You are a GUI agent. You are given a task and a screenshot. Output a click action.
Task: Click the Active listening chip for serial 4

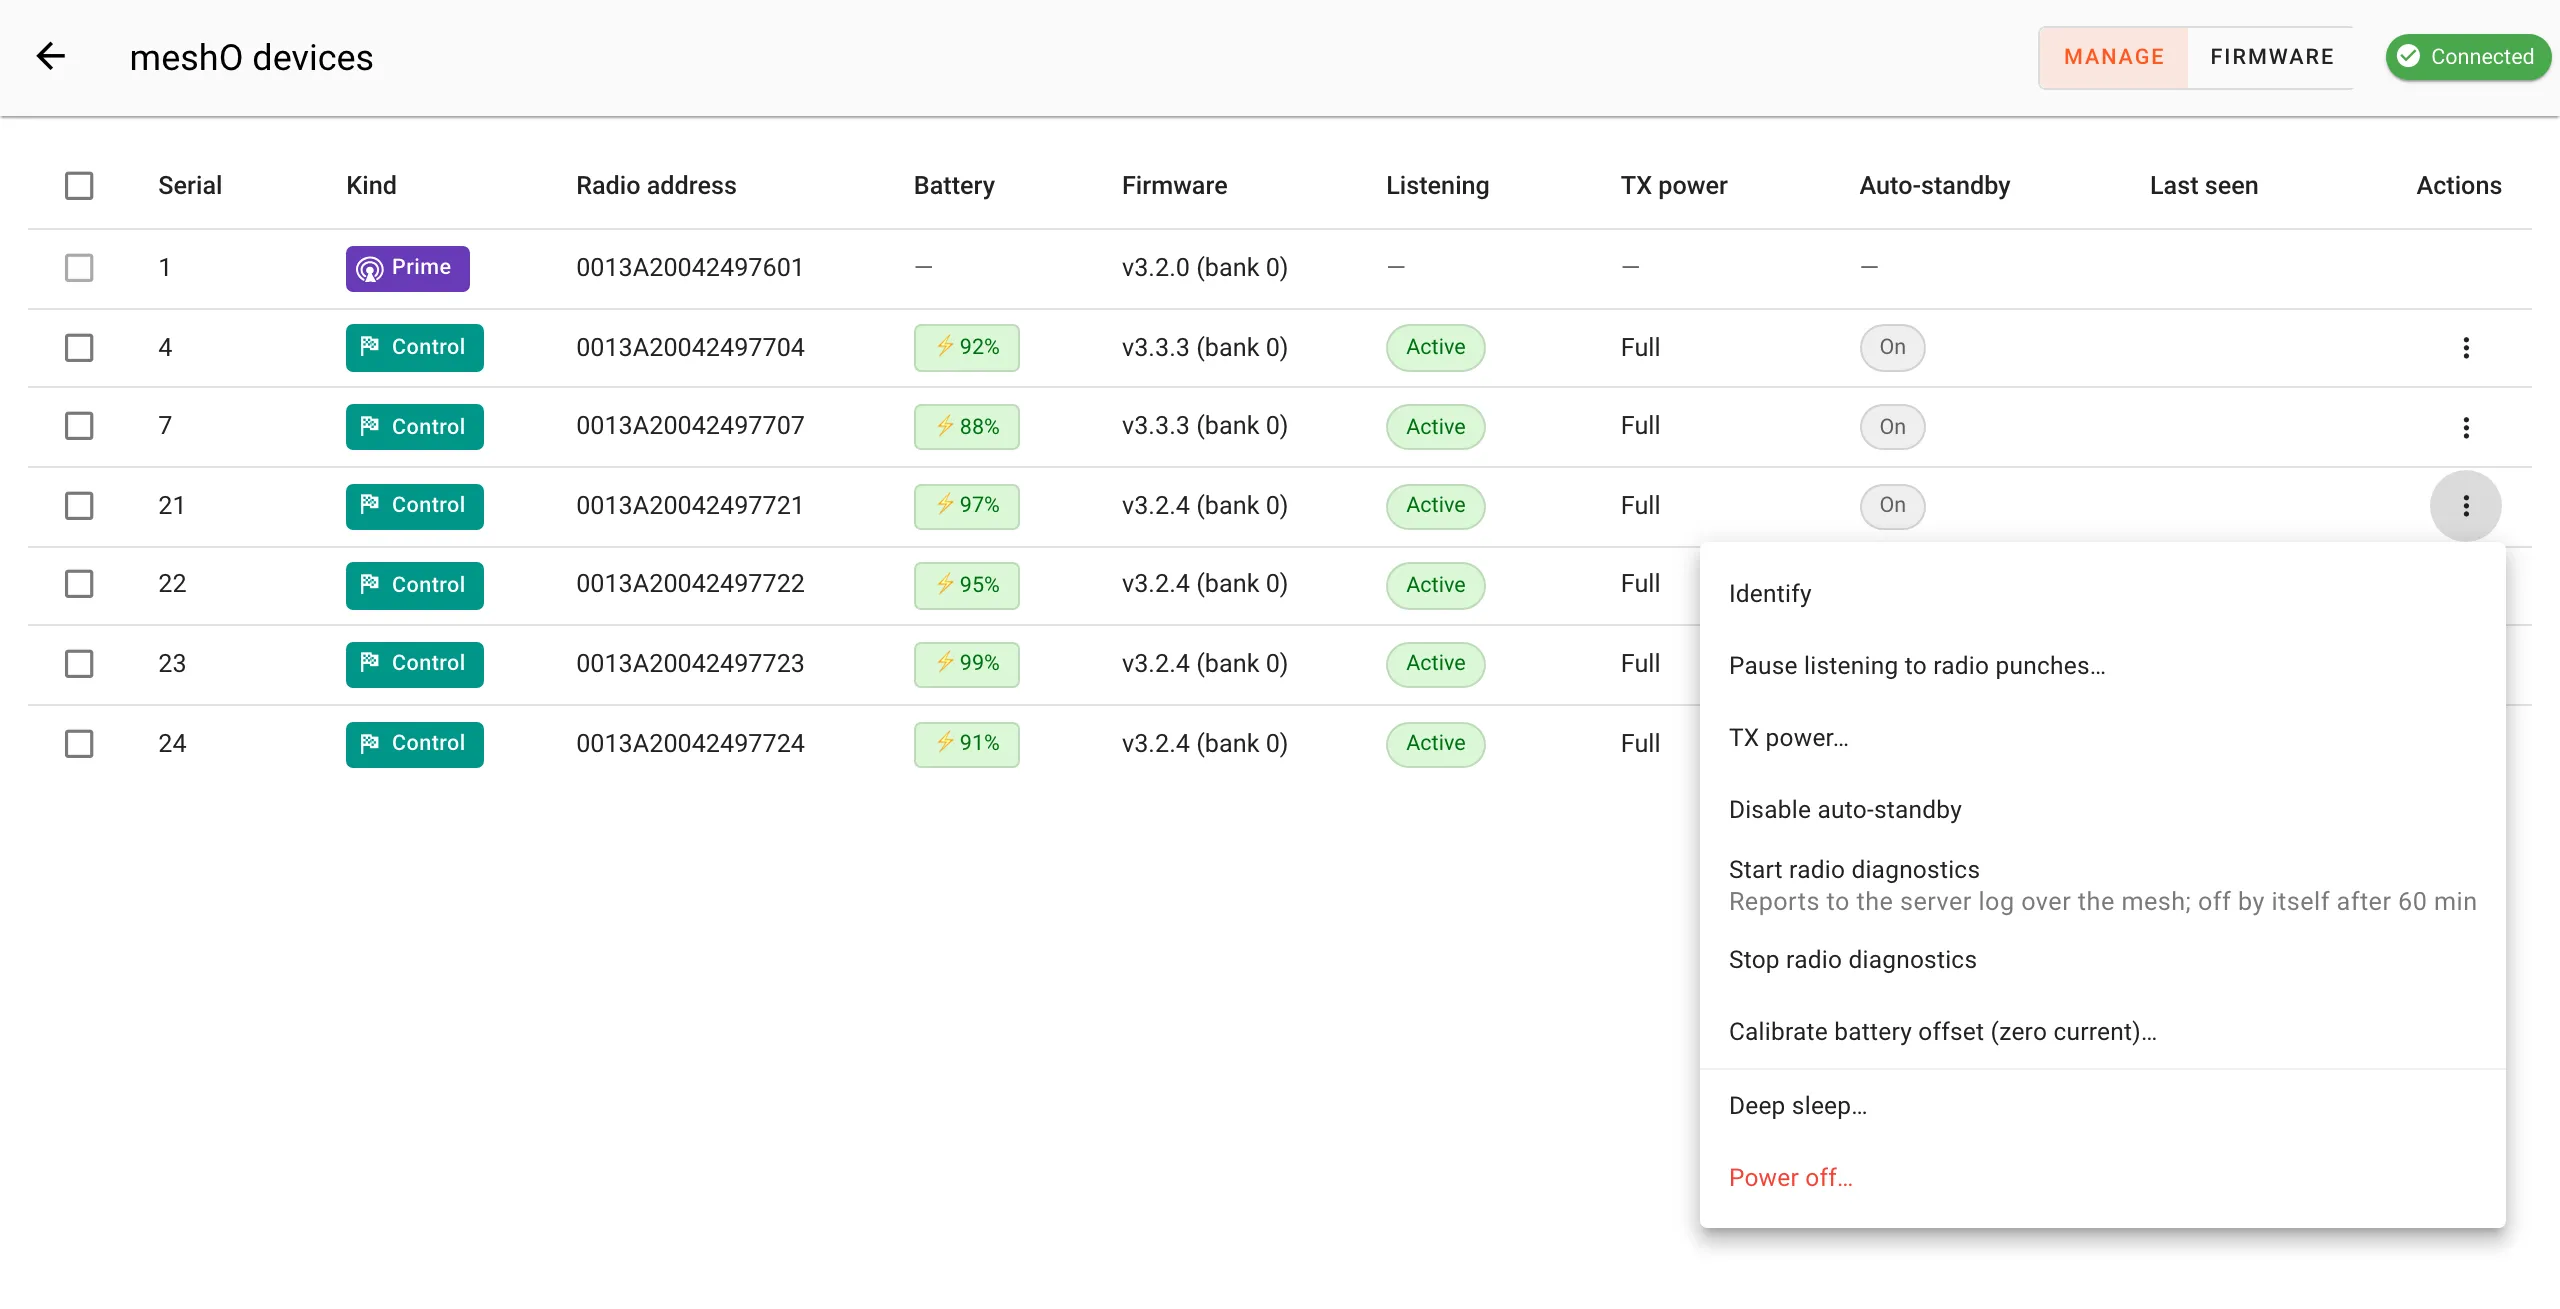coord(1435,347)
